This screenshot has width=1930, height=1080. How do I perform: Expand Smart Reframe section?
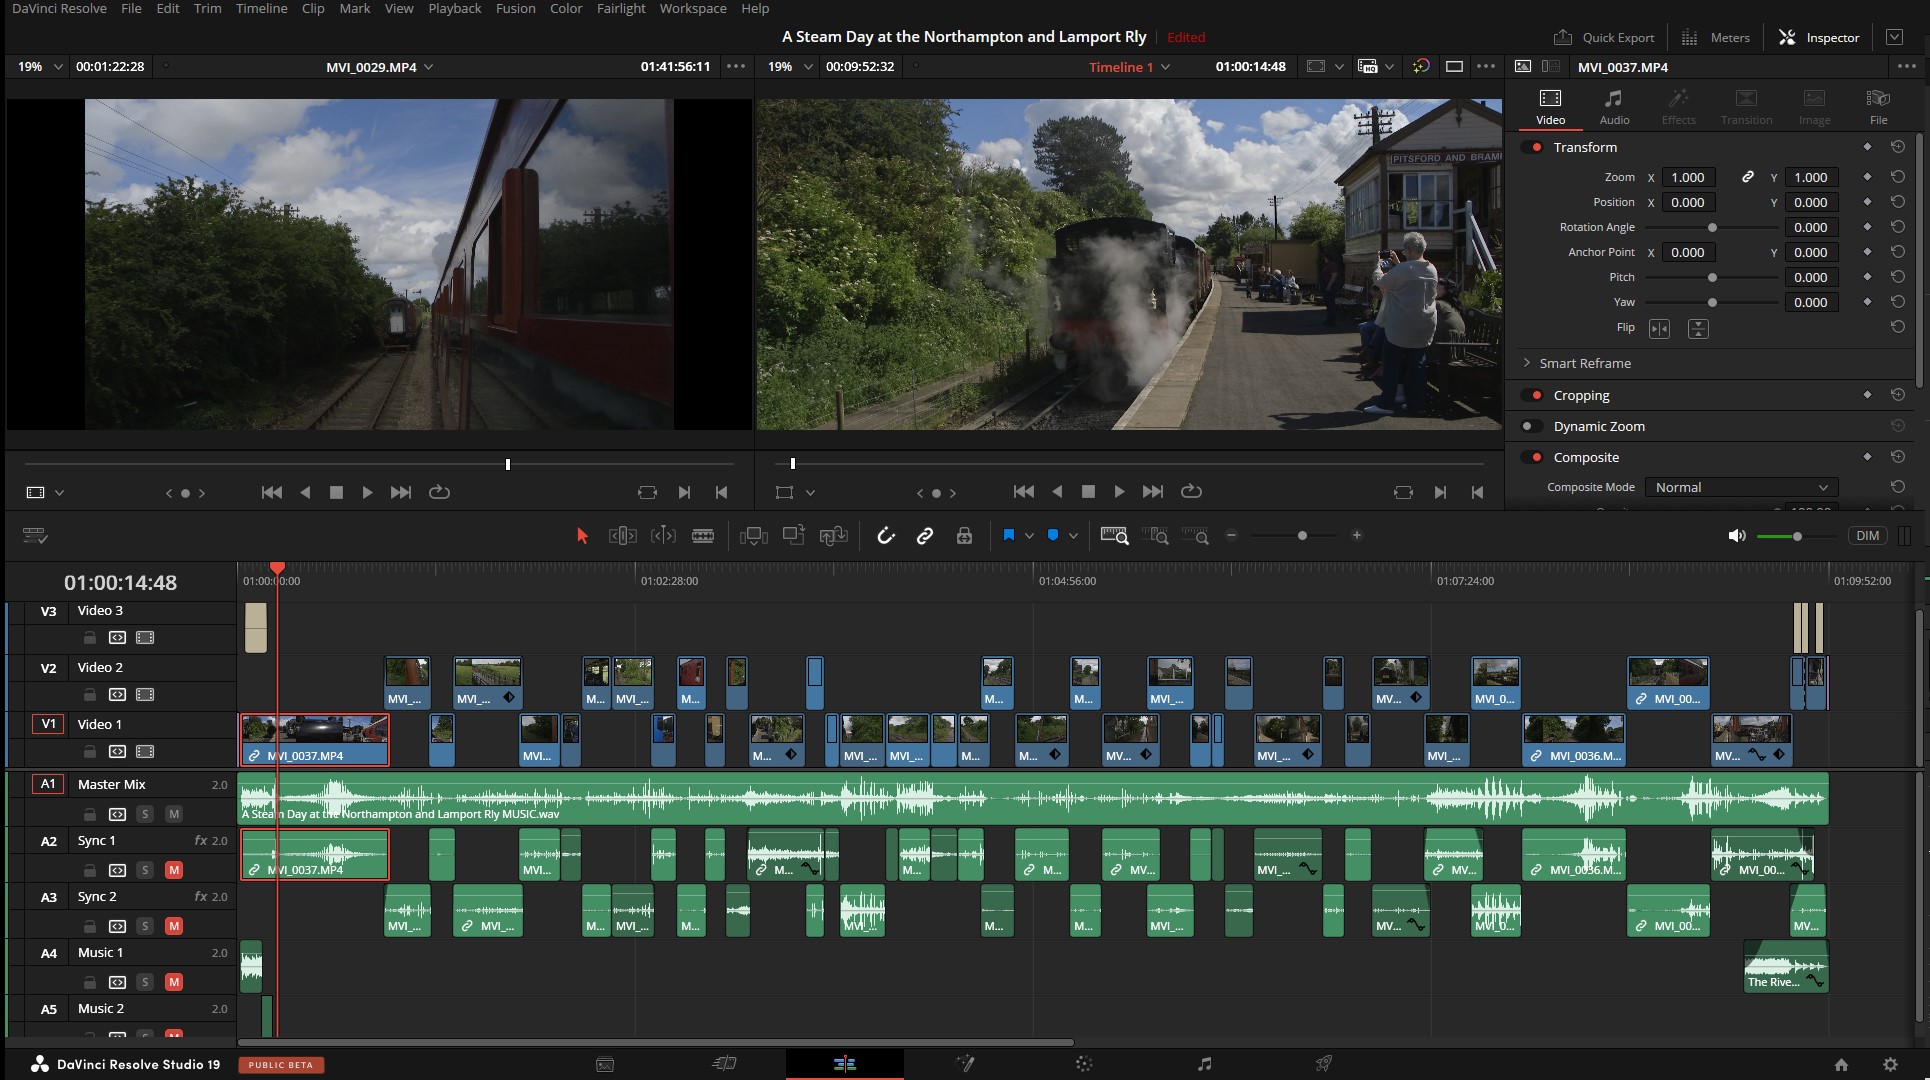pos(1527,363)
